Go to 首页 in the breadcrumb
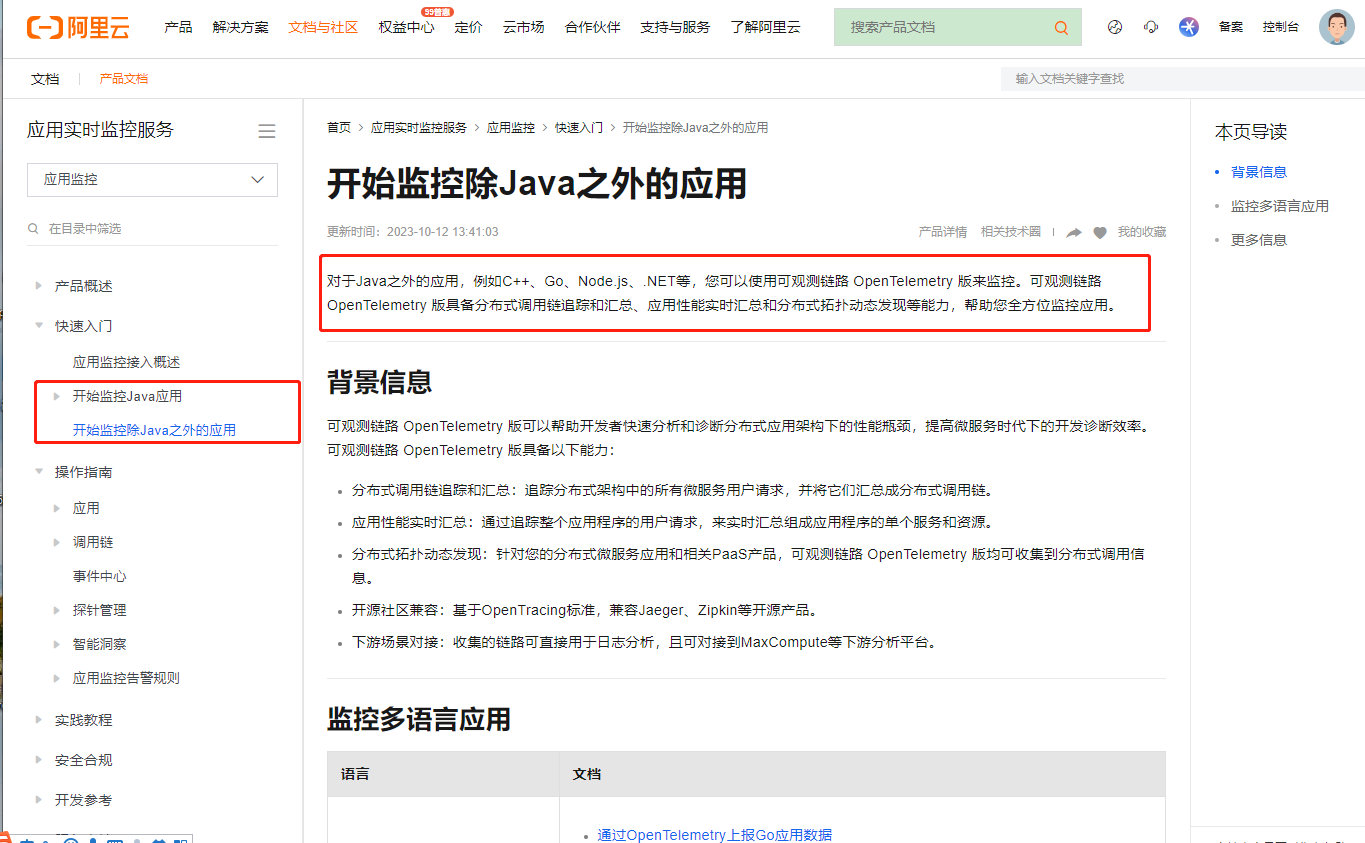 coord(339,128)
